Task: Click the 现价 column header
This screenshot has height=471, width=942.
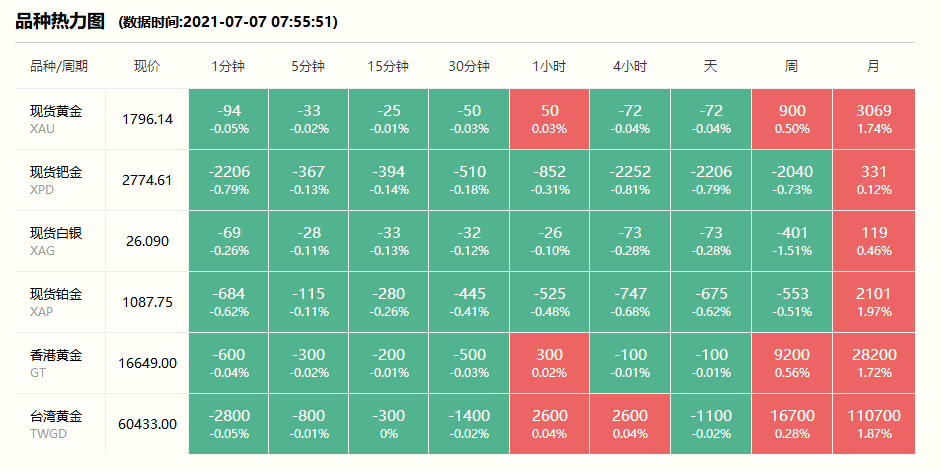Action: click(147, 67)
